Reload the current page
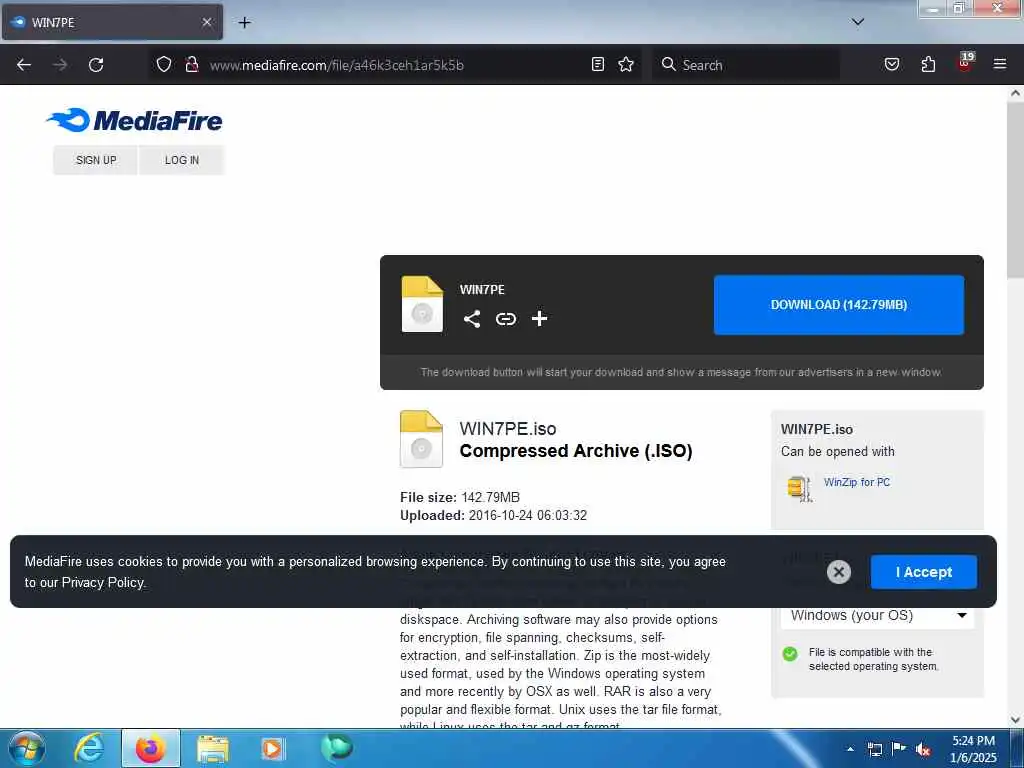The width and height of the screenshot is (1024, 768). click(96, 65)
